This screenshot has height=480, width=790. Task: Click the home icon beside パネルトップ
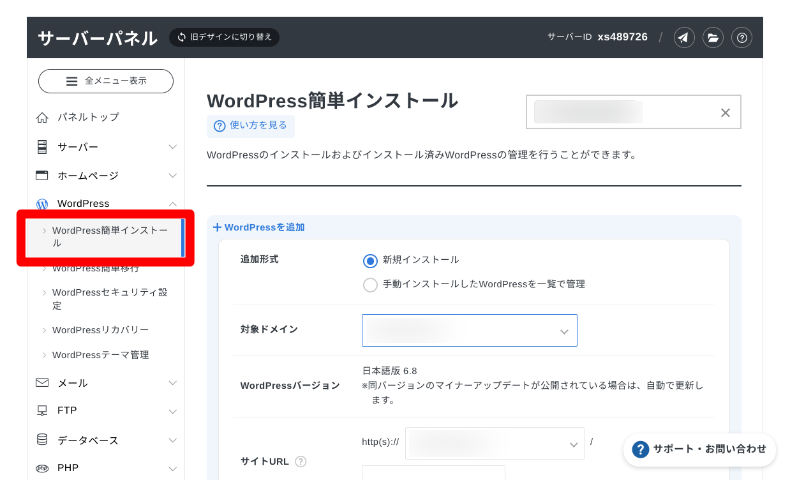pyautogui.click(x=42, y=117)
